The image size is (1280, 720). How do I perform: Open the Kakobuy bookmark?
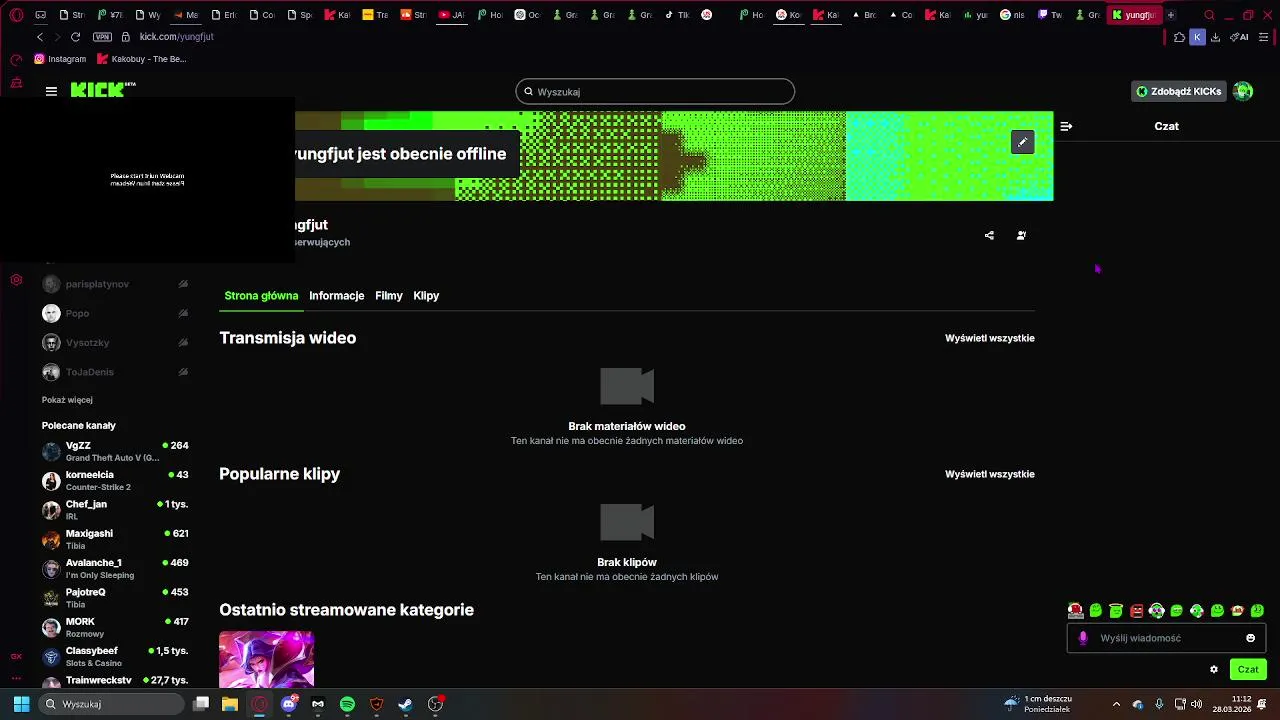[142, 59]
